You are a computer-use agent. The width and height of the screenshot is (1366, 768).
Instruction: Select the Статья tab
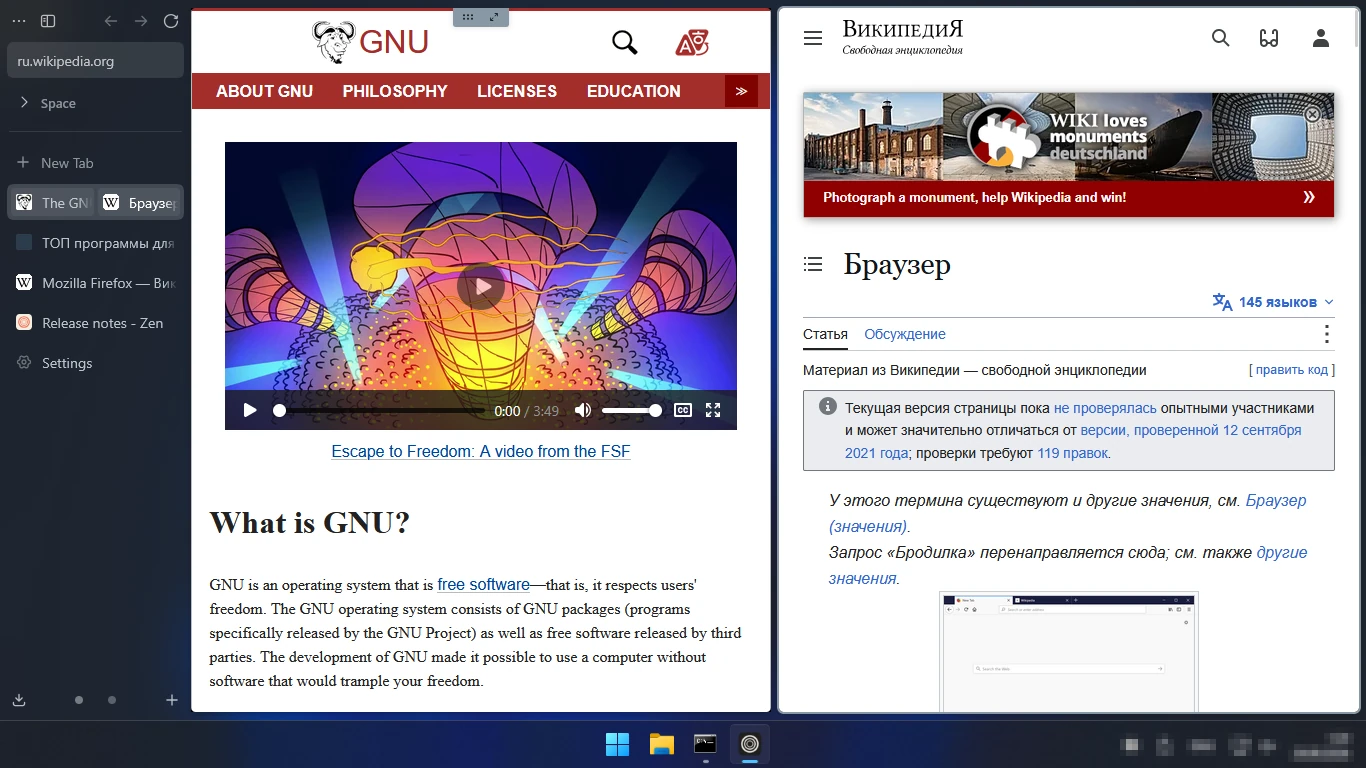point(825,334)
